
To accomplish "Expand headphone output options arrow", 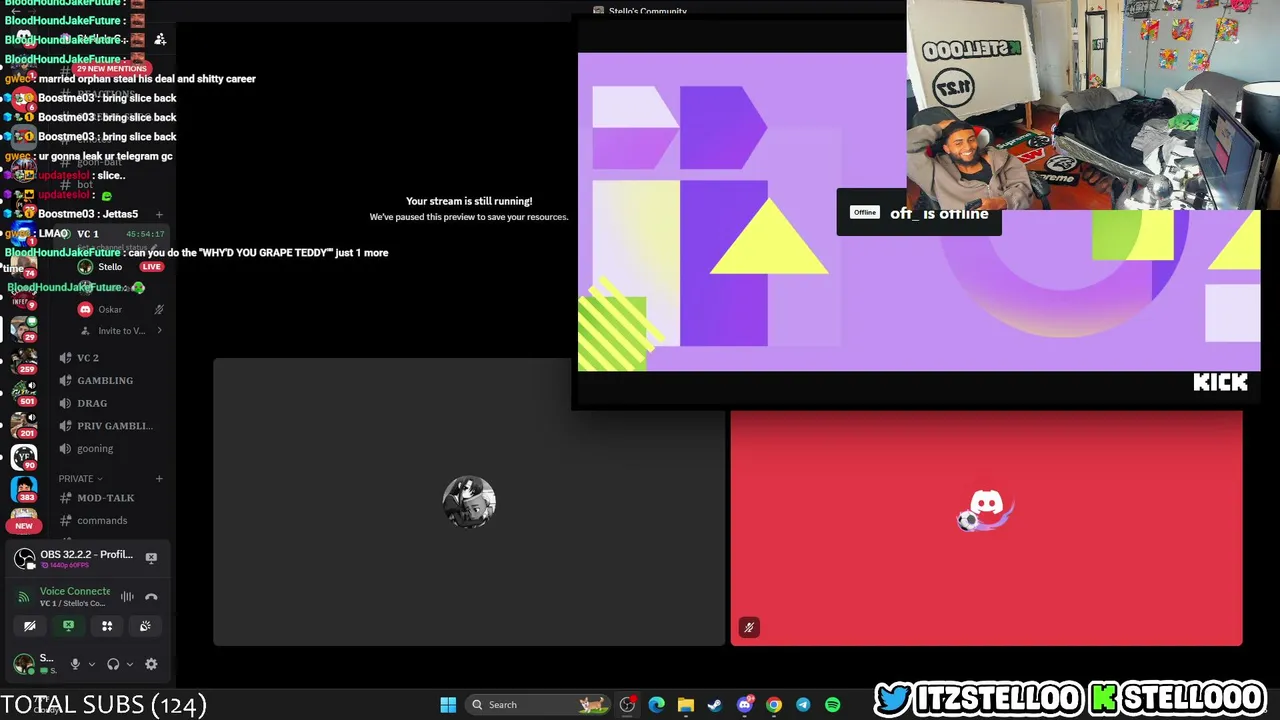I will point(130,664).
